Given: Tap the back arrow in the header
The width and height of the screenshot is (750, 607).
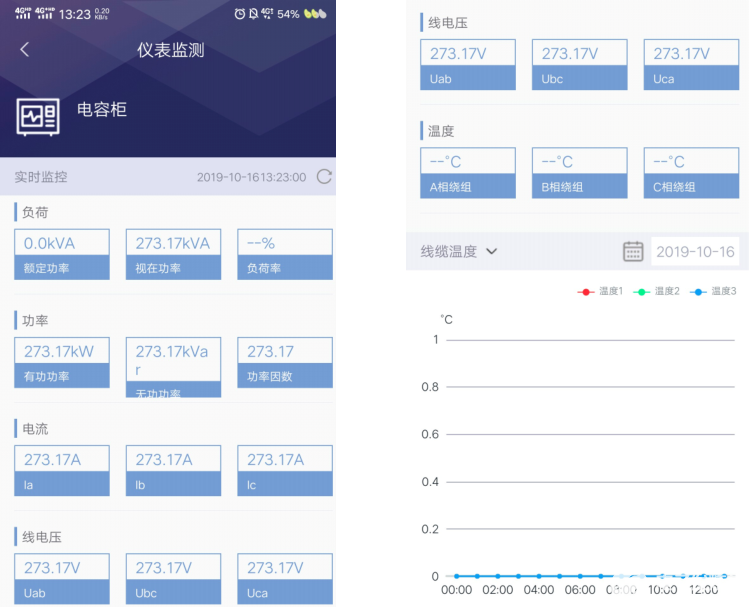Looking at the screenshot, I should point(25,49).
